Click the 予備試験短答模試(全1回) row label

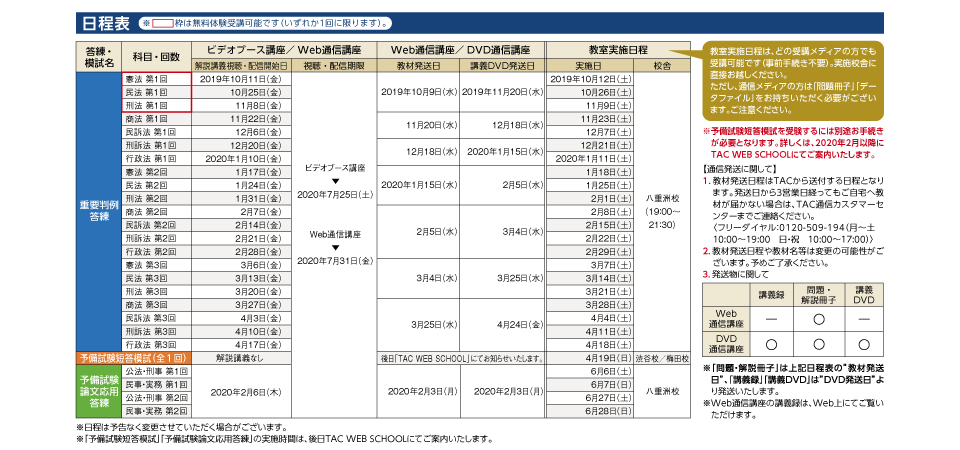(x=132, y=357)
